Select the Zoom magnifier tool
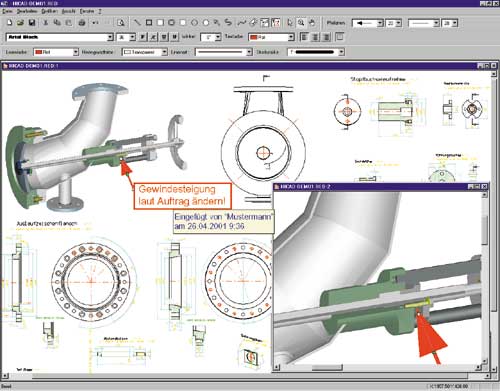Viewport: 500px width, 391px height. [x=301, y=23]
